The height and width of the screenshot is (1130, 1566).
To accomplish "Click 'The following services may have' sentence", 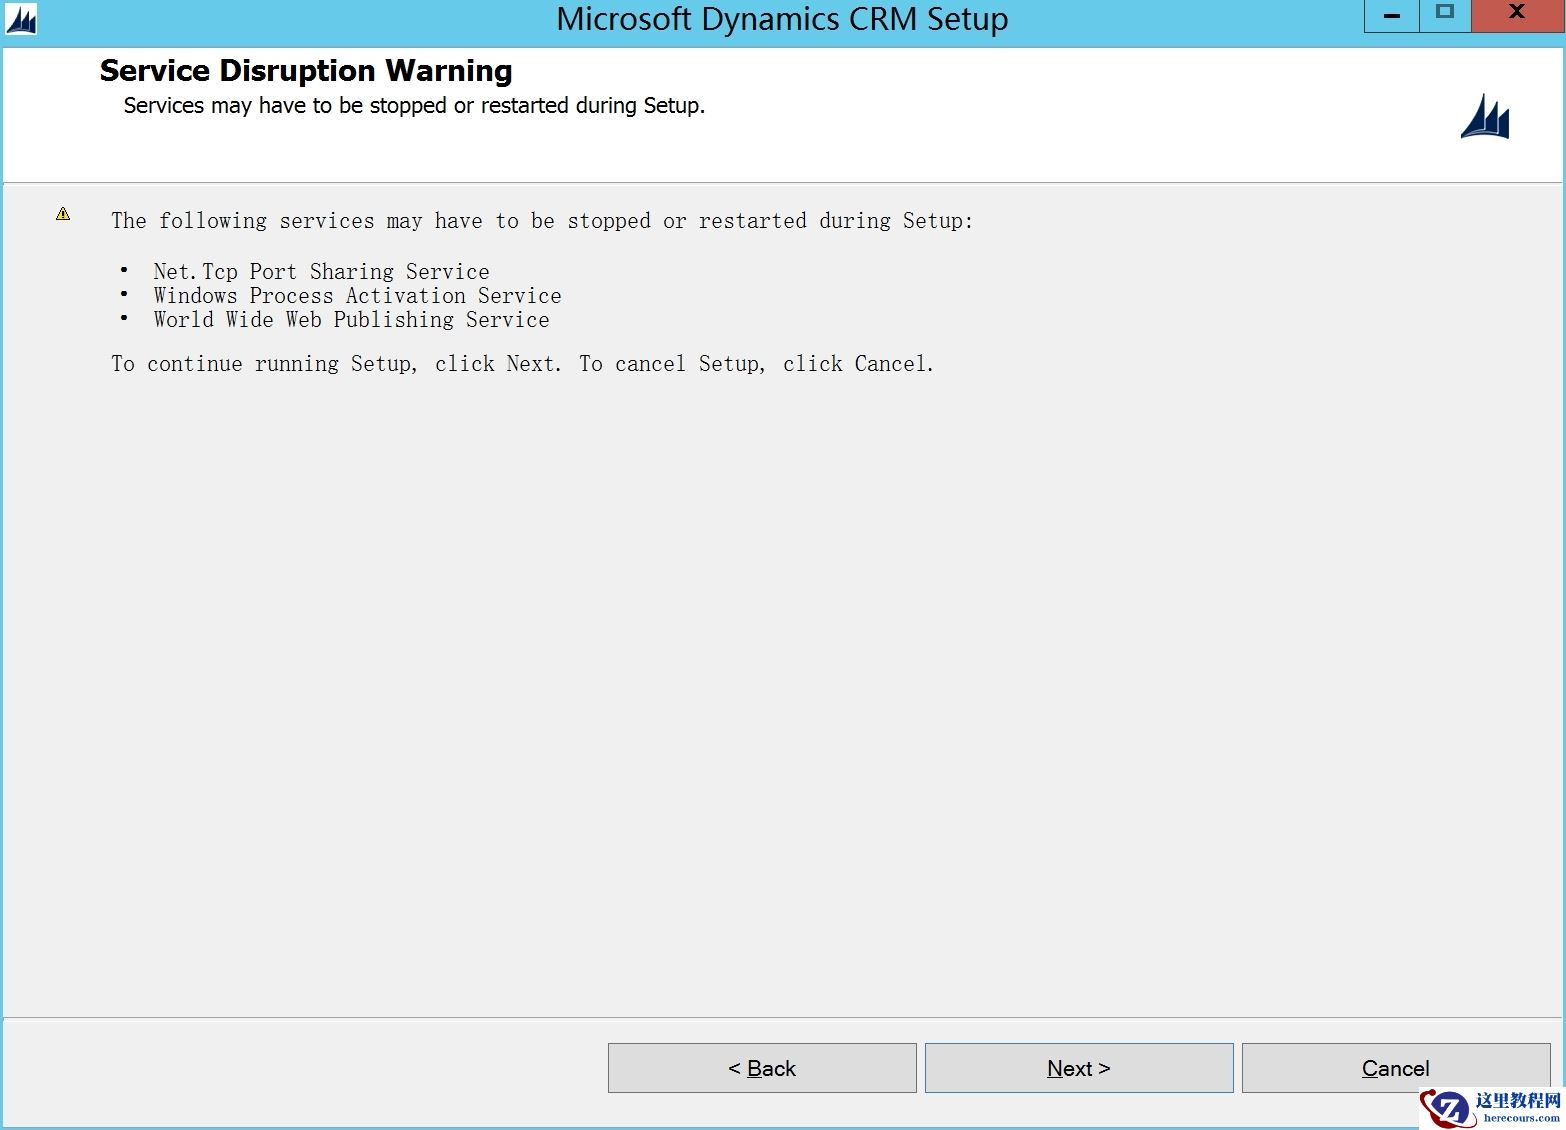I will (x=542, y=221).
